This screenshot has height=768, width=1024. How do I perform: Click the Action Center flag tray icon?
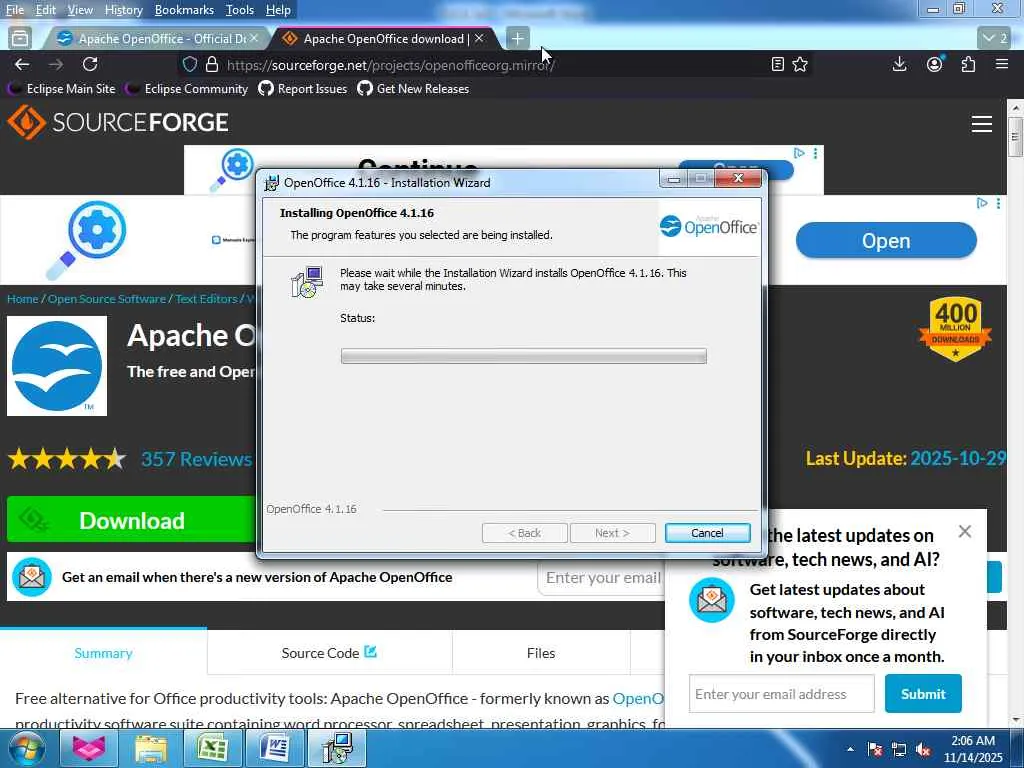click(875, 750)
